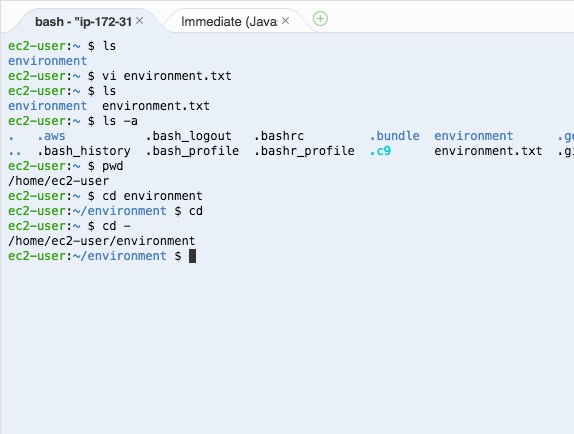Click '.bashr_profile' in the listing
The width and height of the screenshot is (574, 434).
click(304, 151)
